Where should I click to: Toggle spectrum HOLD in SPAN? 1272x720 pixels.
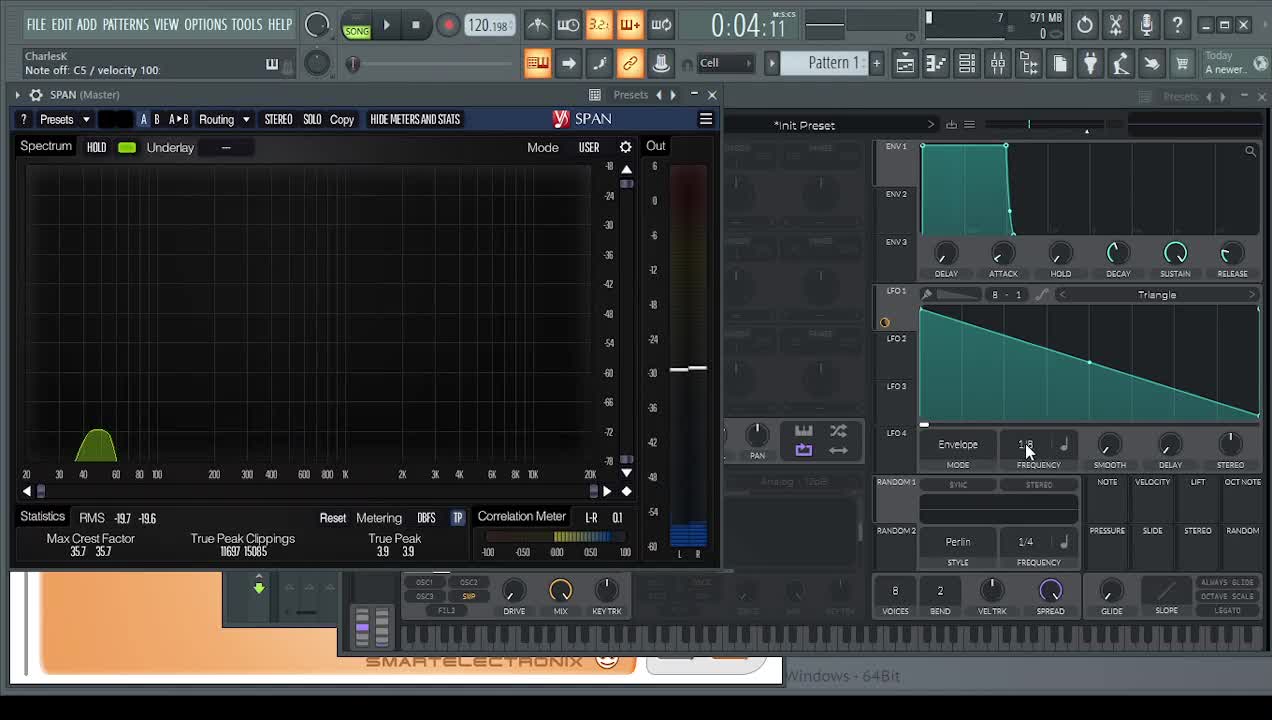point(96,147)
